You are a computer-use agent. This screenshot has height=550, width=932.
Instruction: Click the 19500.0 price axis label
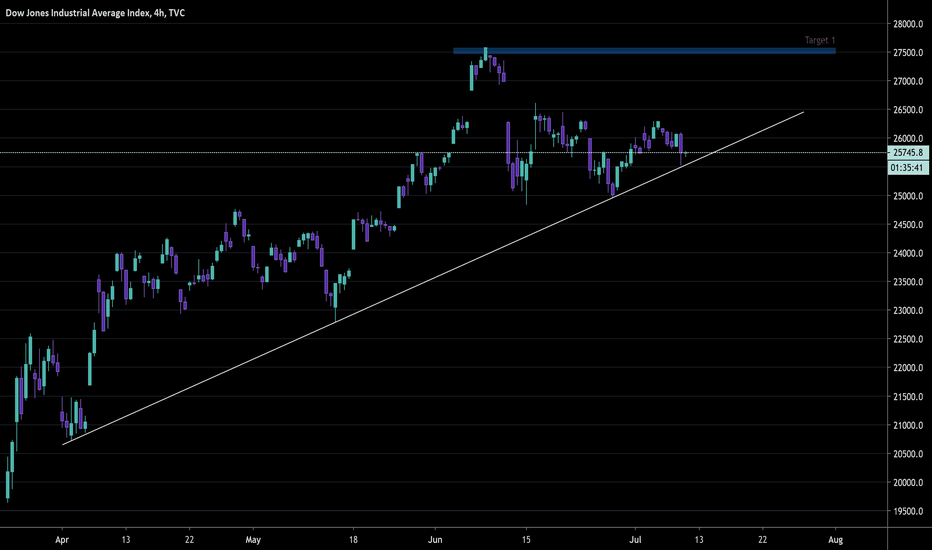click(x=908, y=511)
